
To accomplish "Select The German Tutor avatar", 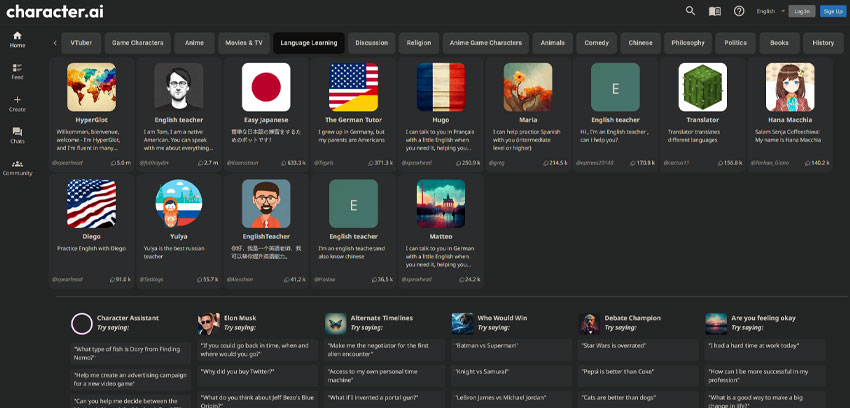I will pos(353,87).
